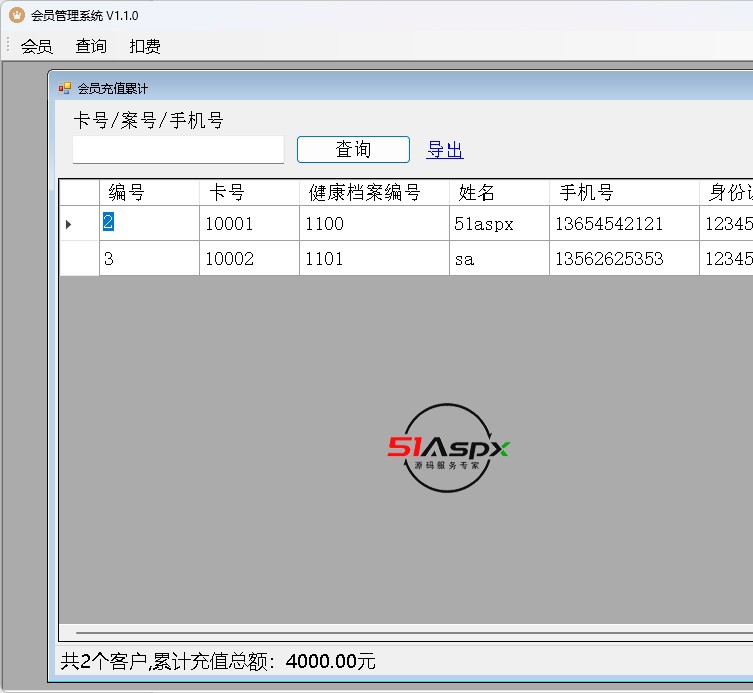This screenshot has height=693, width=753.
Task: Select the health record cell 1101
Action: [374, 258]
